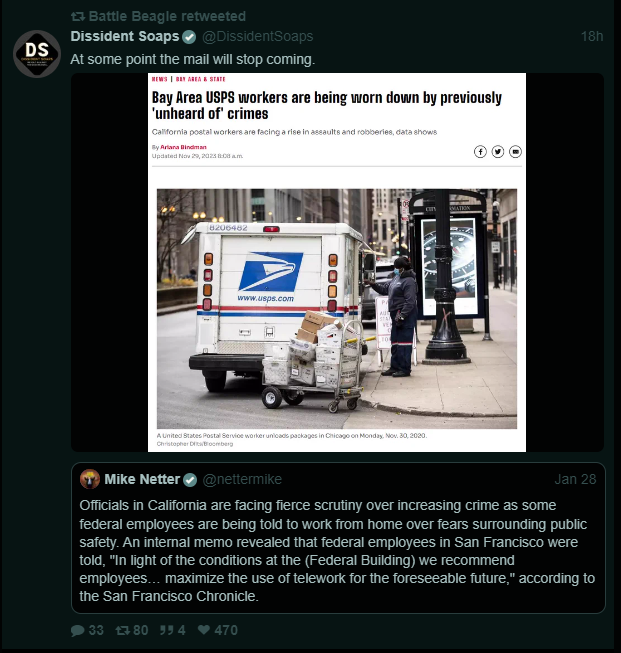
Task: Open the @nettermike handle link
Action: [242, 479]
